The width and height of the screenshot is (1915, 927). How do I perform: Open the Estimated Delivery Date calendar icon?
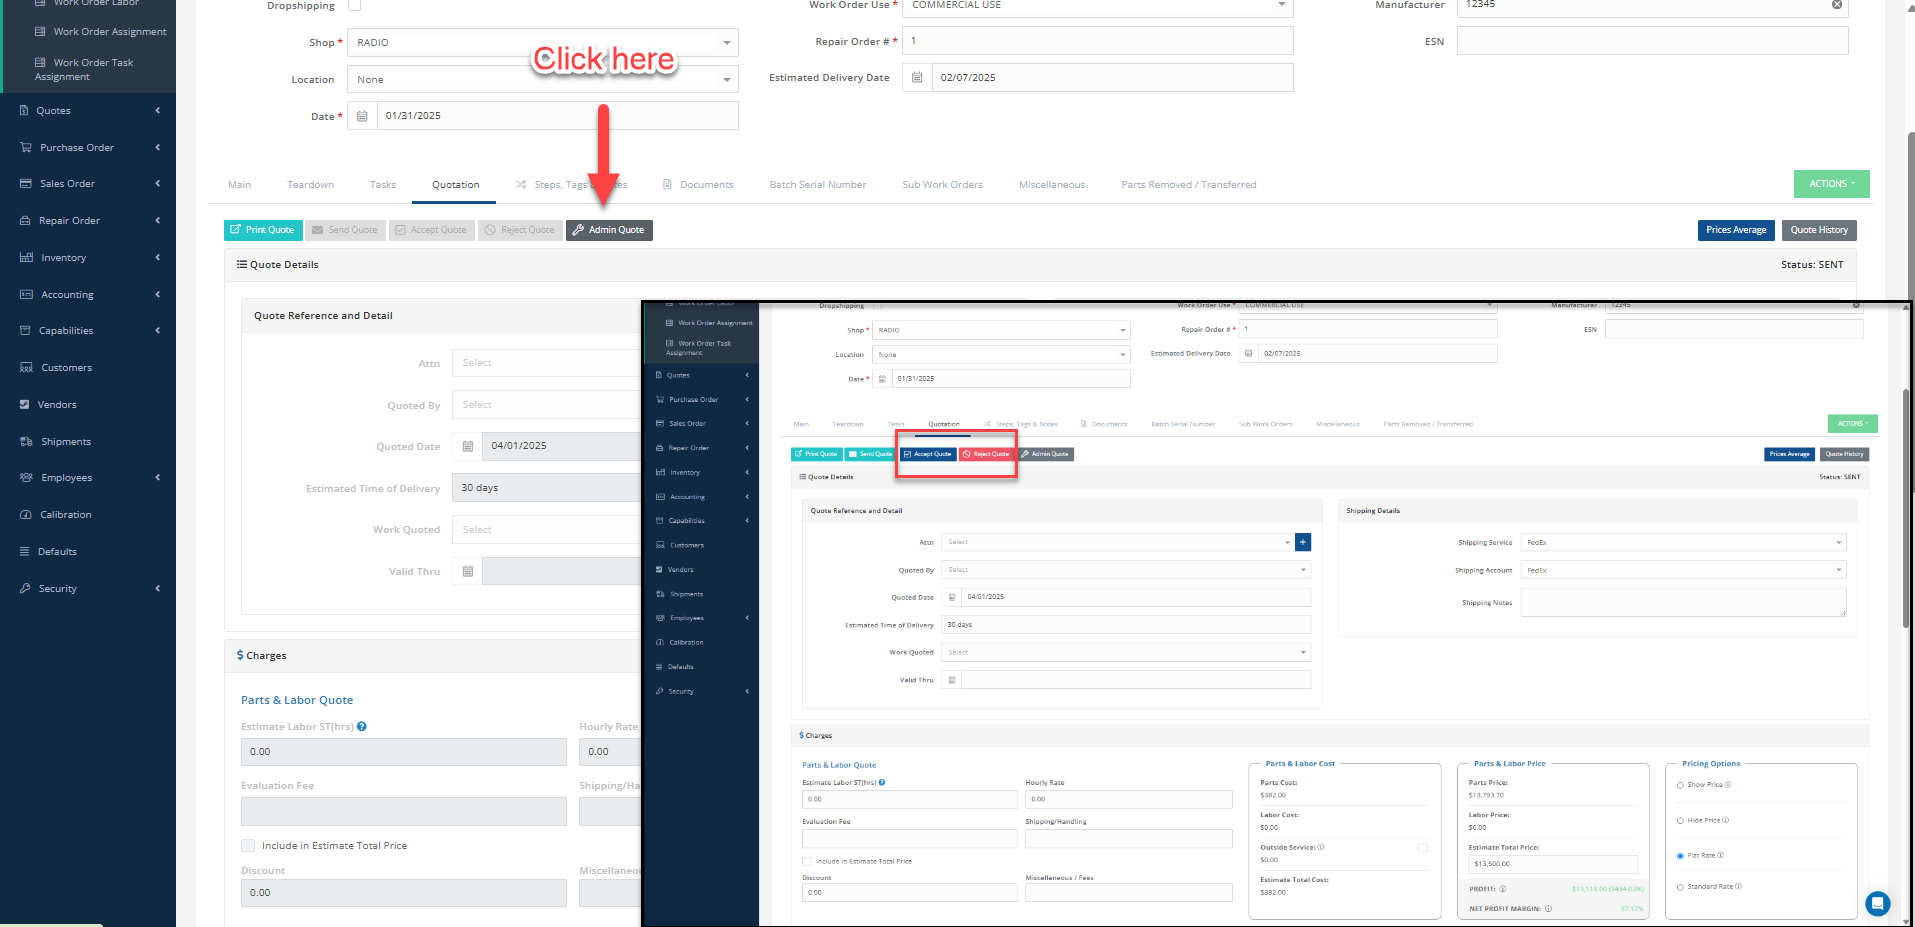[917, 78]
